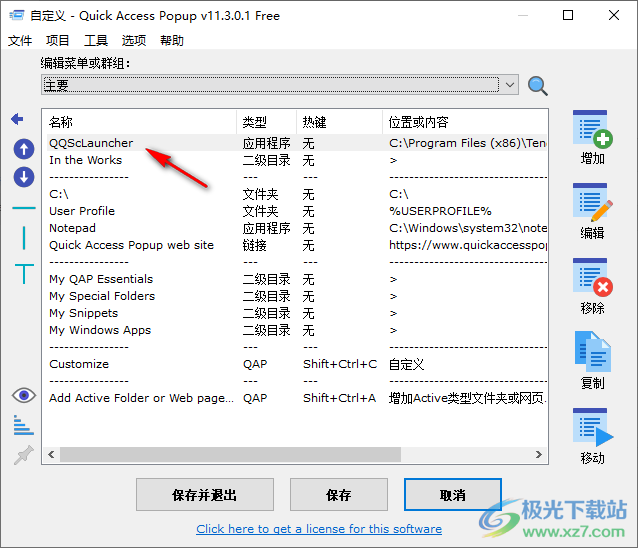Select the C:\ folder row
The image size is (638, 548).
coord(297,194)
